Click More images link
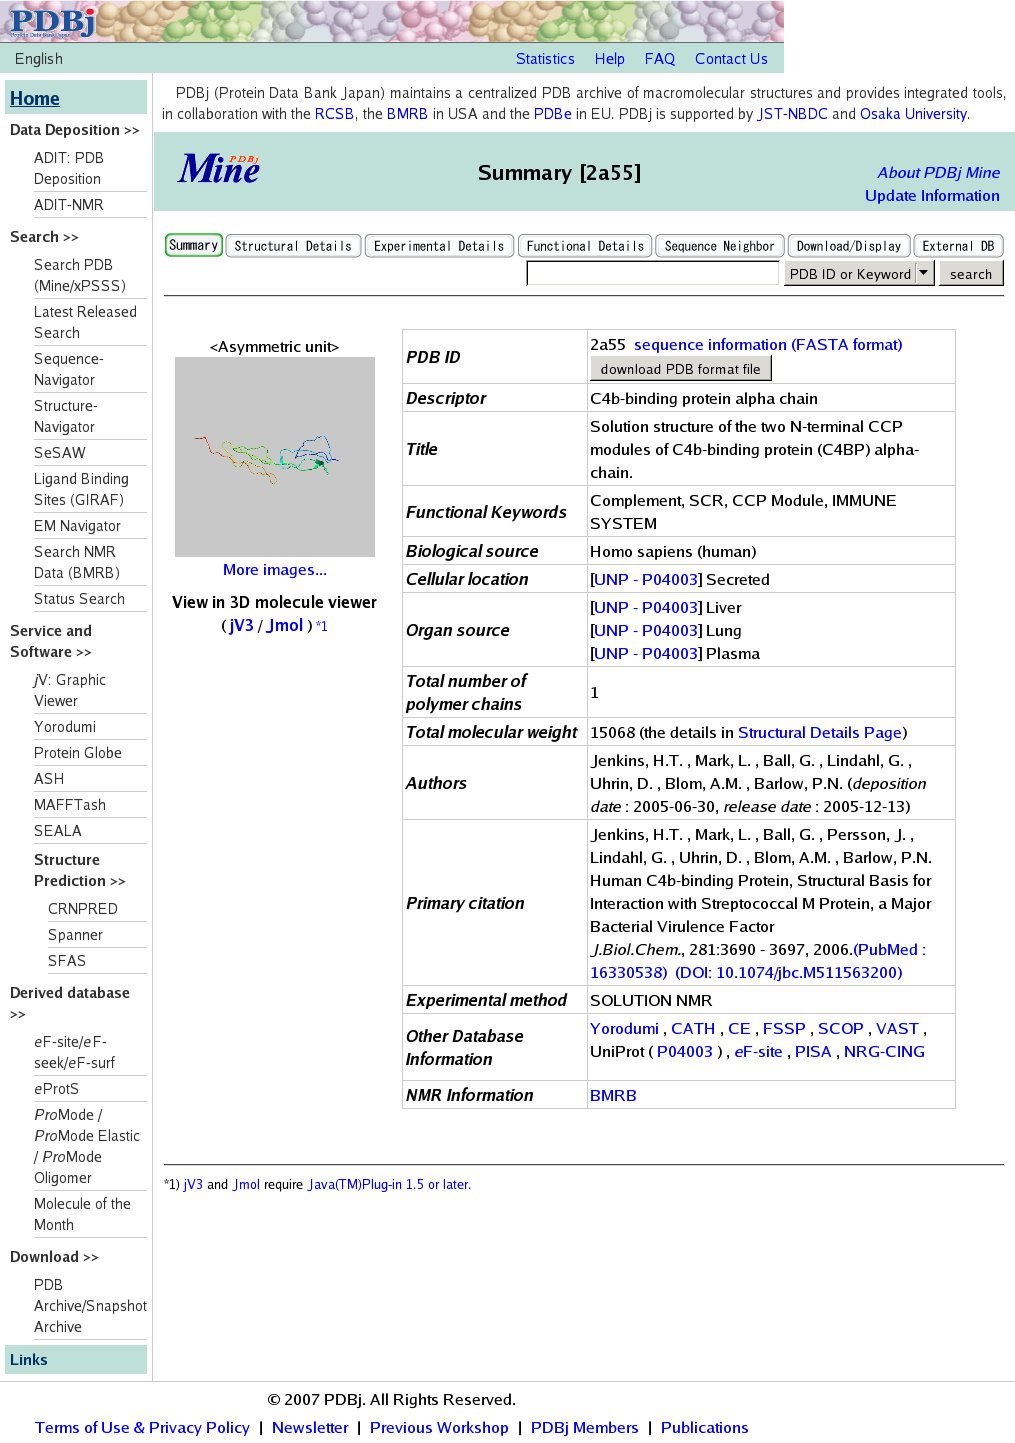The width and height of the screenshot is (1015, 1443). (275, 570)
